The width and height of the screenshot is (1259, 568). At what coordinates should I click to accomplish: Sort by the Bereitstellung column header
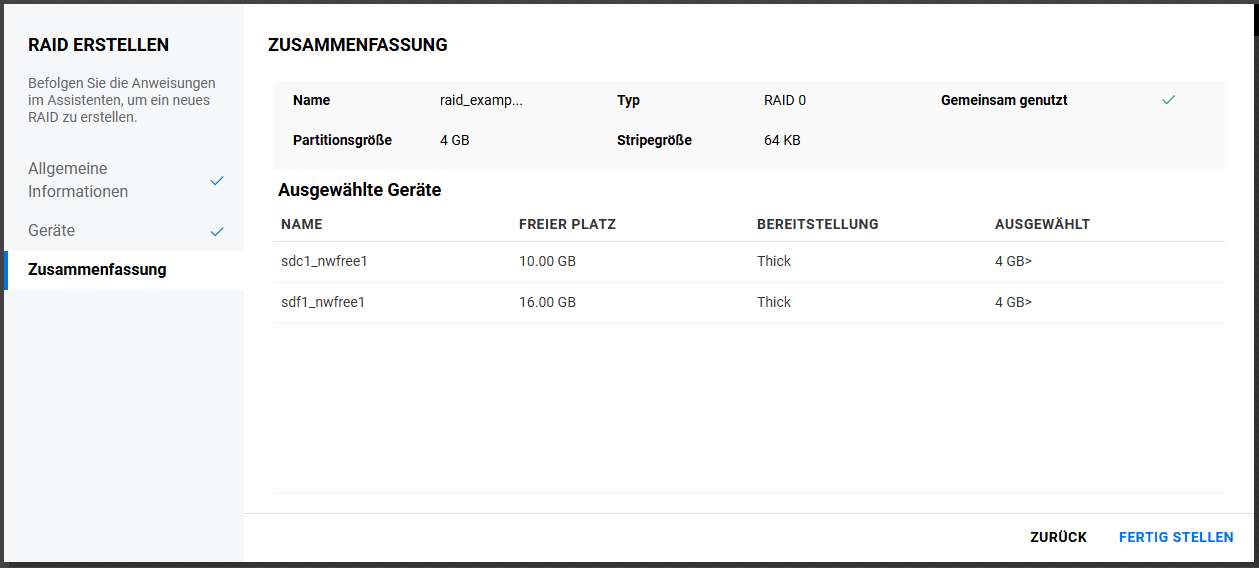click(817, 224)
